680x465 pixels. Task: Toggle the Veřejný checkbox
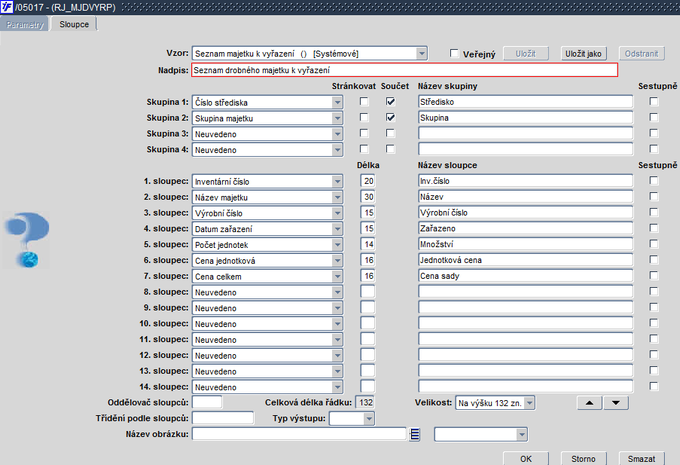tap(454, 53)
